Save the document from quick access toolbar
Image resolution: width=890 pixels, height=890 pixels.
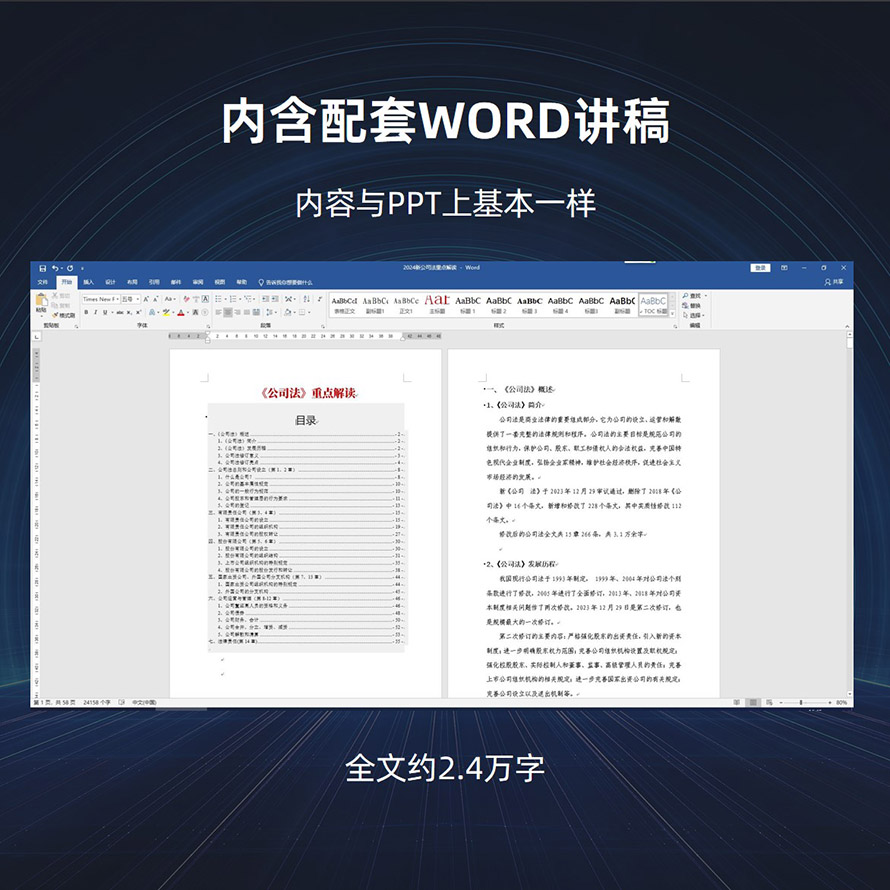[43, 268]
